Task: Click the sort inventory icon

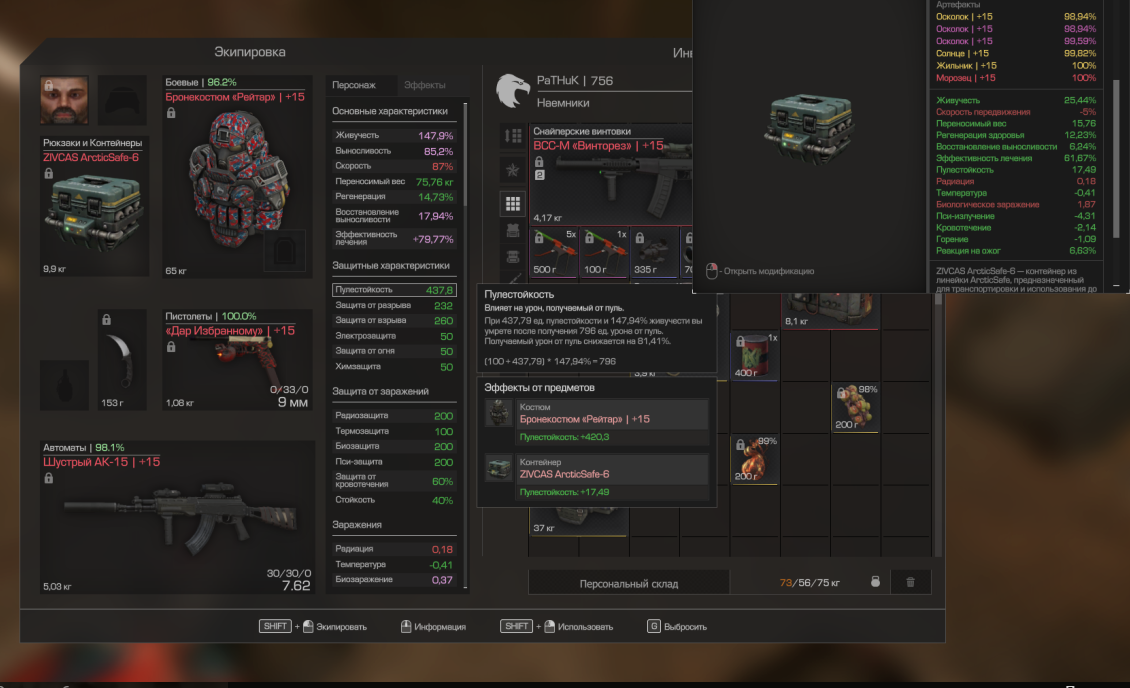Action: 513,135
